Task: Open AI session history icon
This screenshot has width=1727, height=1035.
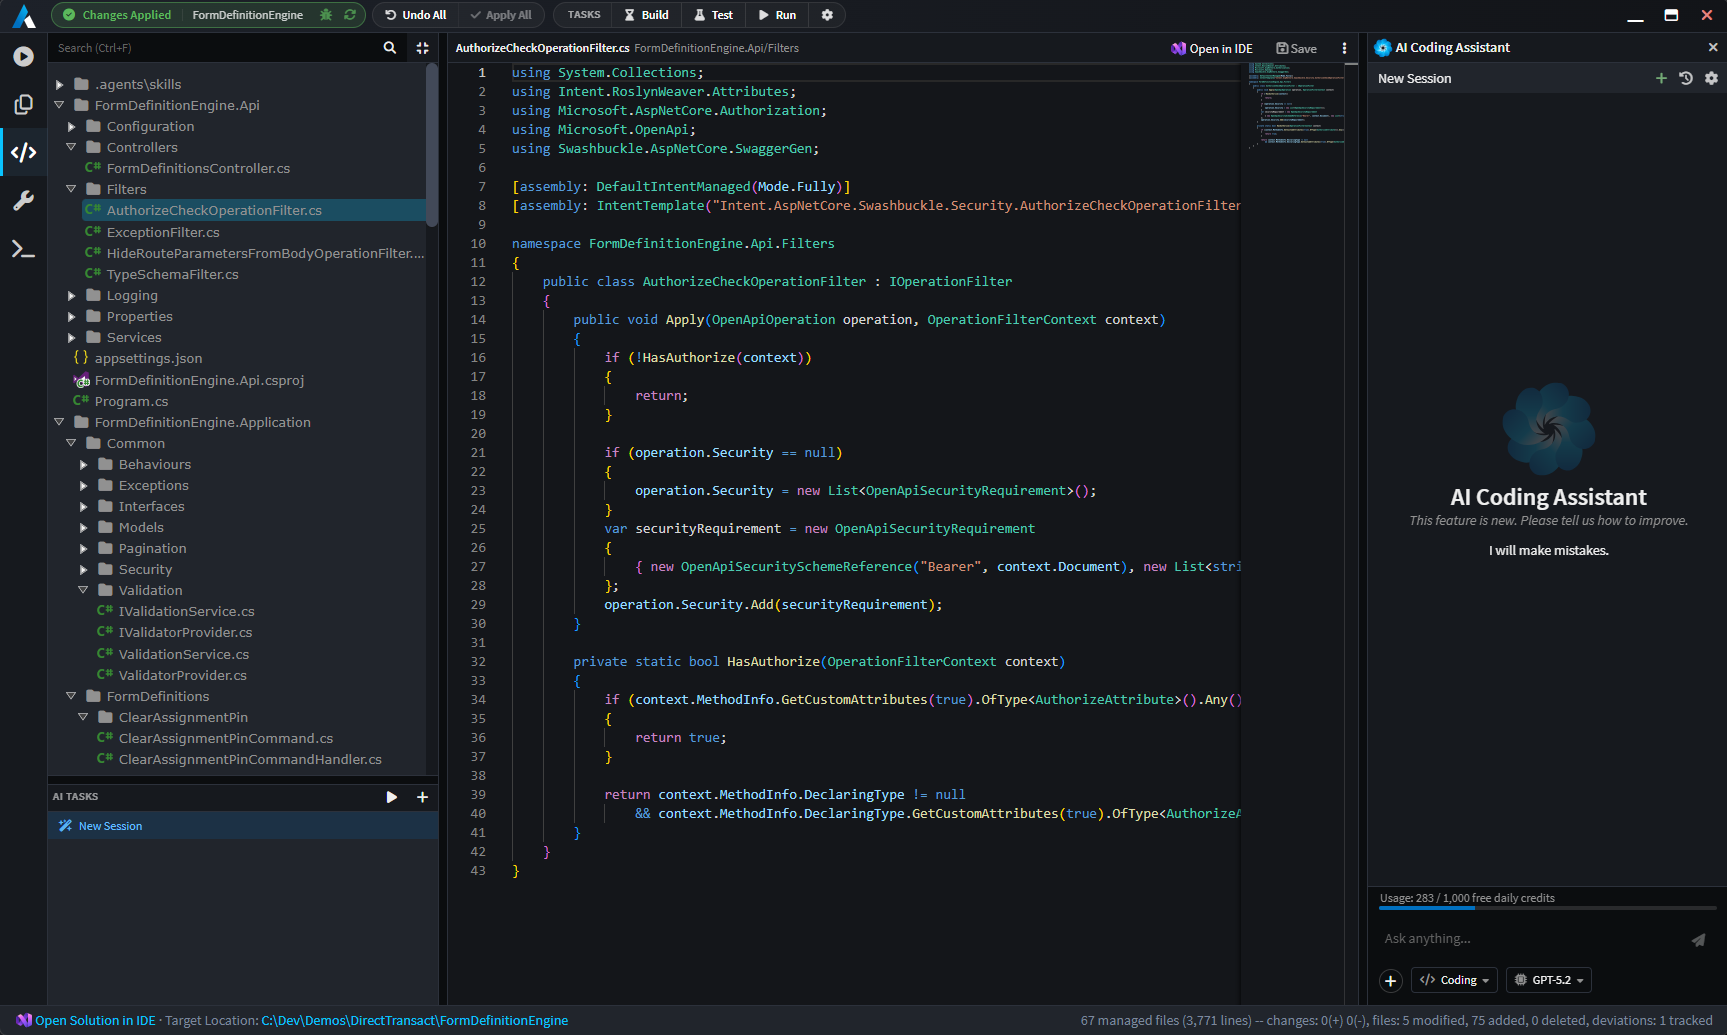Action: click(x=1686, y=78)
